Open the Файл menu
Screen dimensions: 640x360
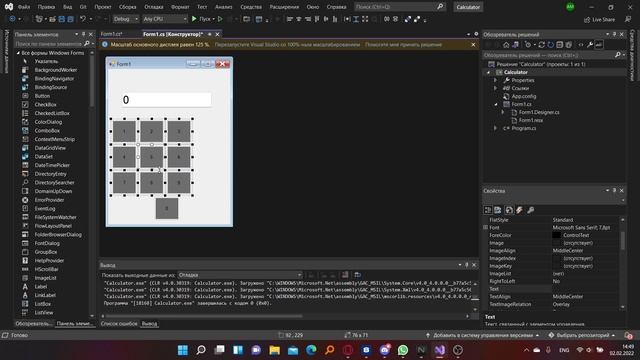tap(24, 7)
